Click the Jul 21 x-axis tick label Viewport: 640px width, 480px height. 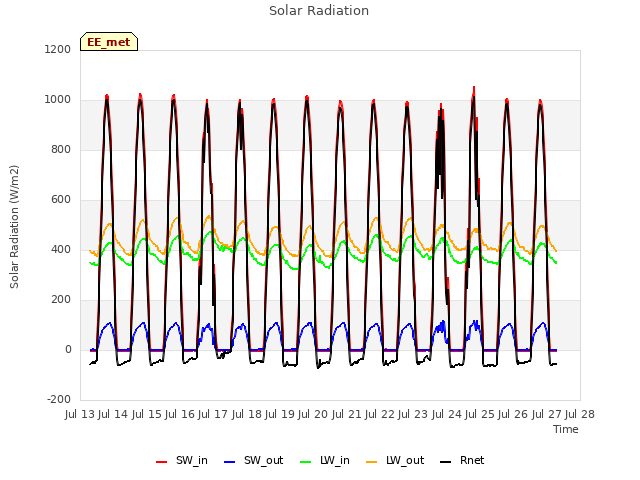pyautogui.click(x=347, y=414)
